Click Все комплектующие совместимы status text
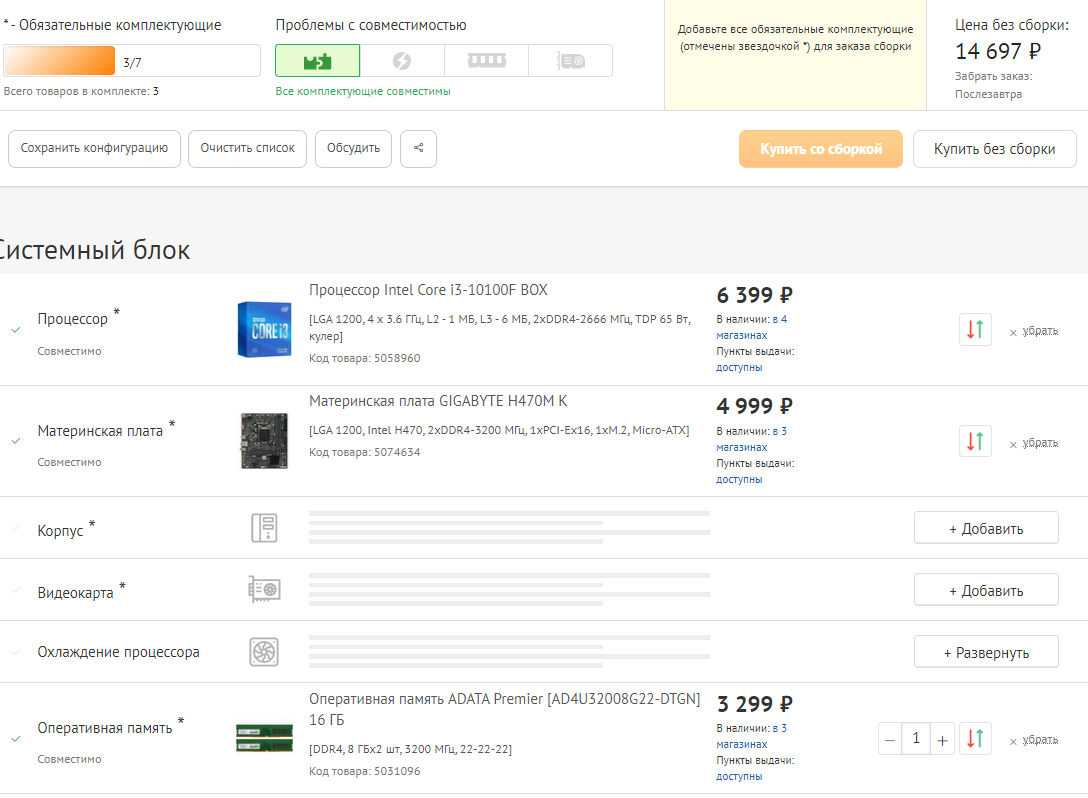Image resolution: width=1088 pixels, height=798 pixels. (x=363, y=91)
